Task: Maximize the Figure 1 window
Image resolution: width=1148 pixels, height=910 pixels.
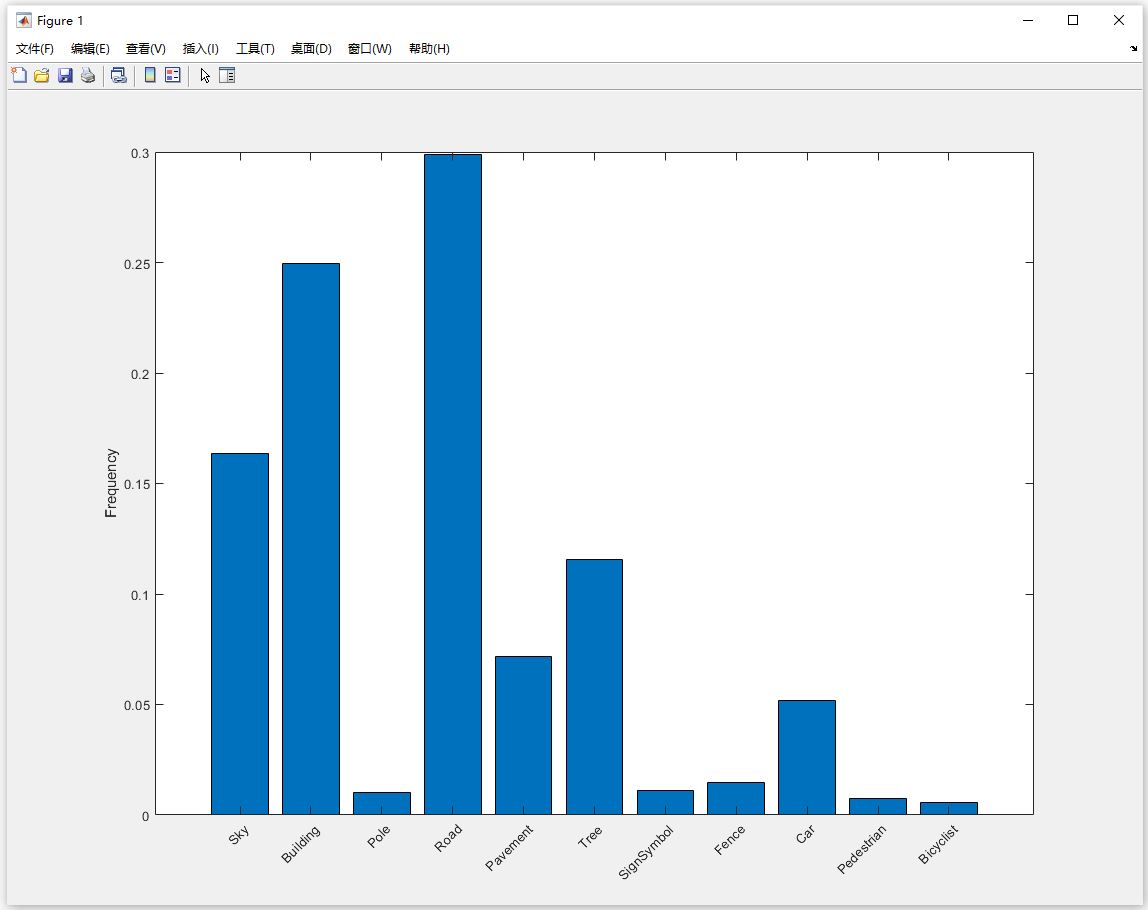Action: click(x=1073, y=20)
